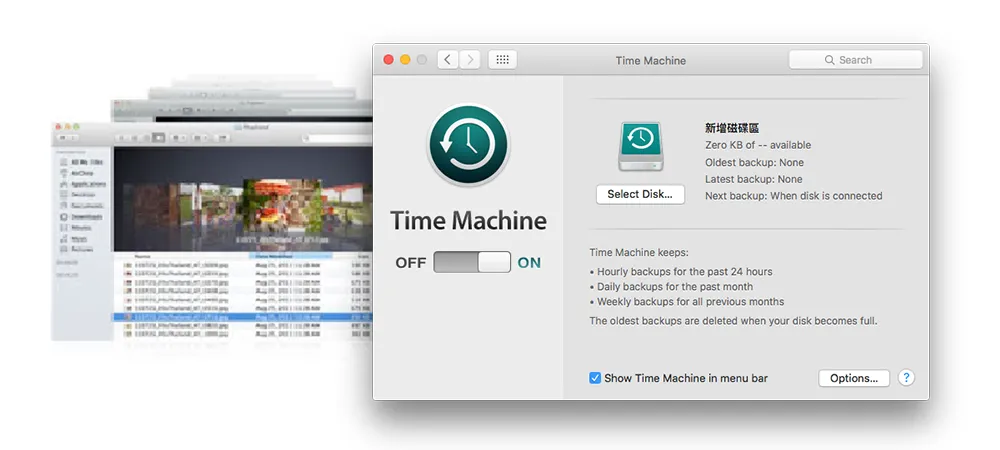
Task: Open the Options... dialog
Action: (853, 378)
